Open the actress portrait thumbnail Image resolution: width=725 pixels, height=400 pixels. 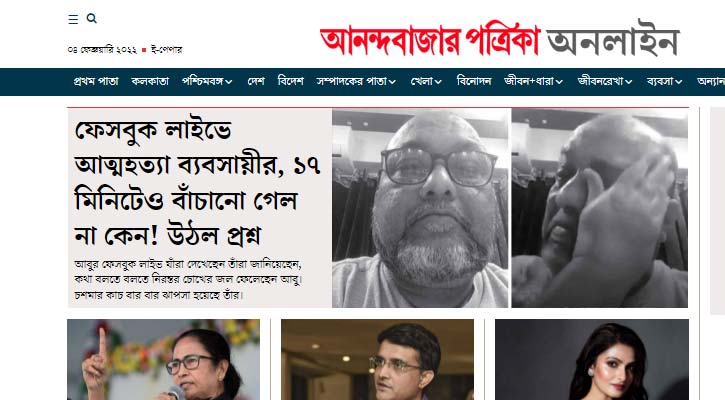[x=592, y=359]
